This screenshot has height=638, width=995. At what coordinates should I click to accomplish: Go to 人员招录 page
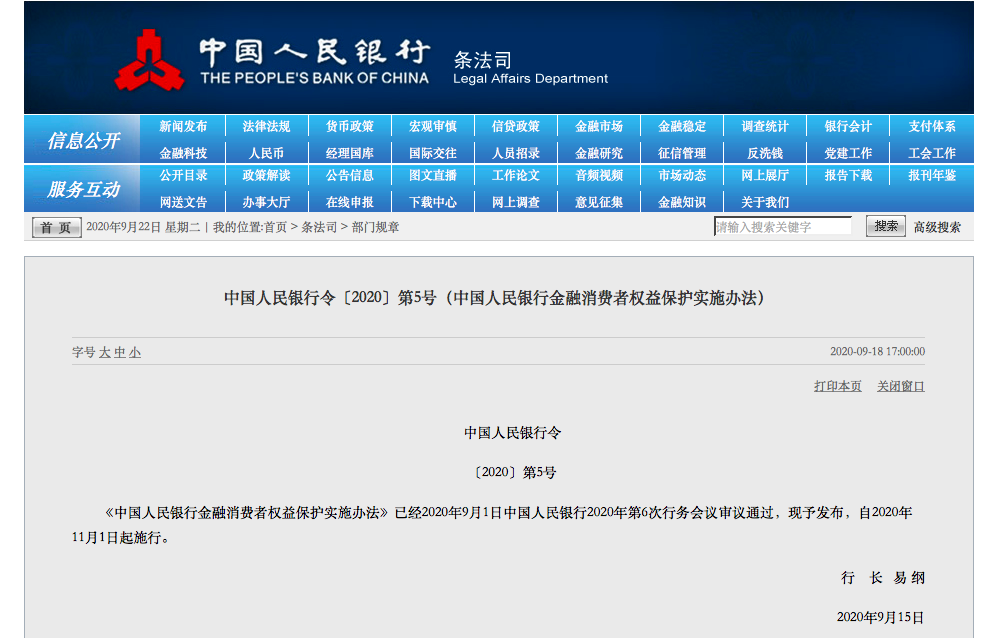point(516,153)
